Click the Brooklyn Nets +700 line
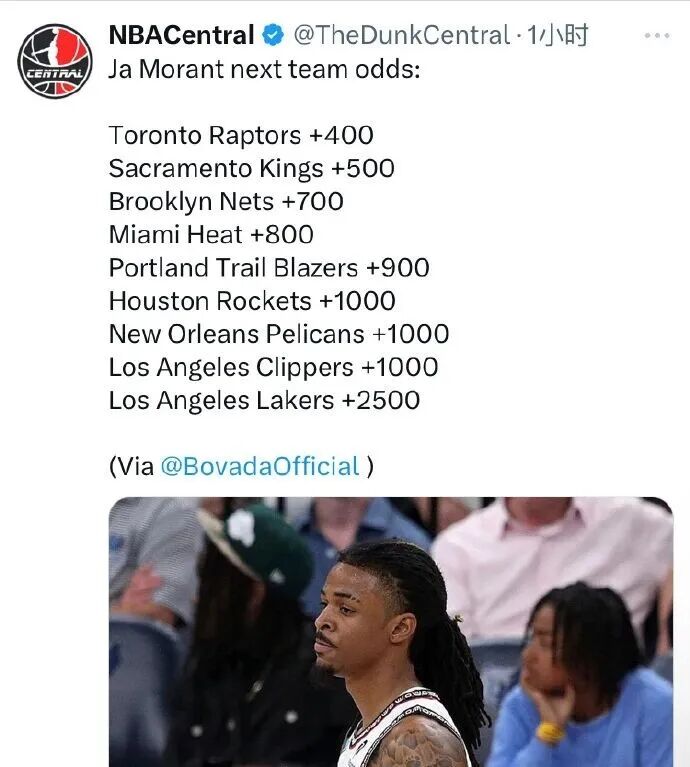The width and height of the screenshot is (690, 767). click(226, 201)
